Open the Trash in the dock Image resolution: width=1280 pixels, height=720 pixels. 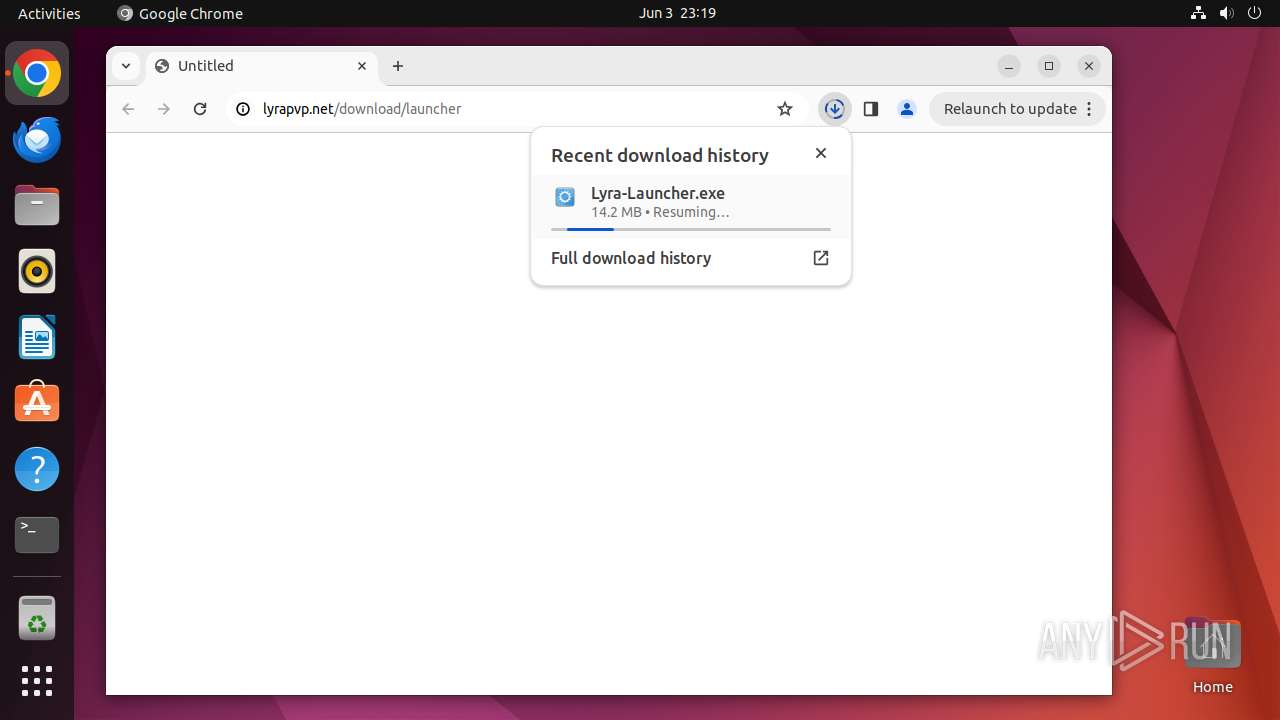37,618
